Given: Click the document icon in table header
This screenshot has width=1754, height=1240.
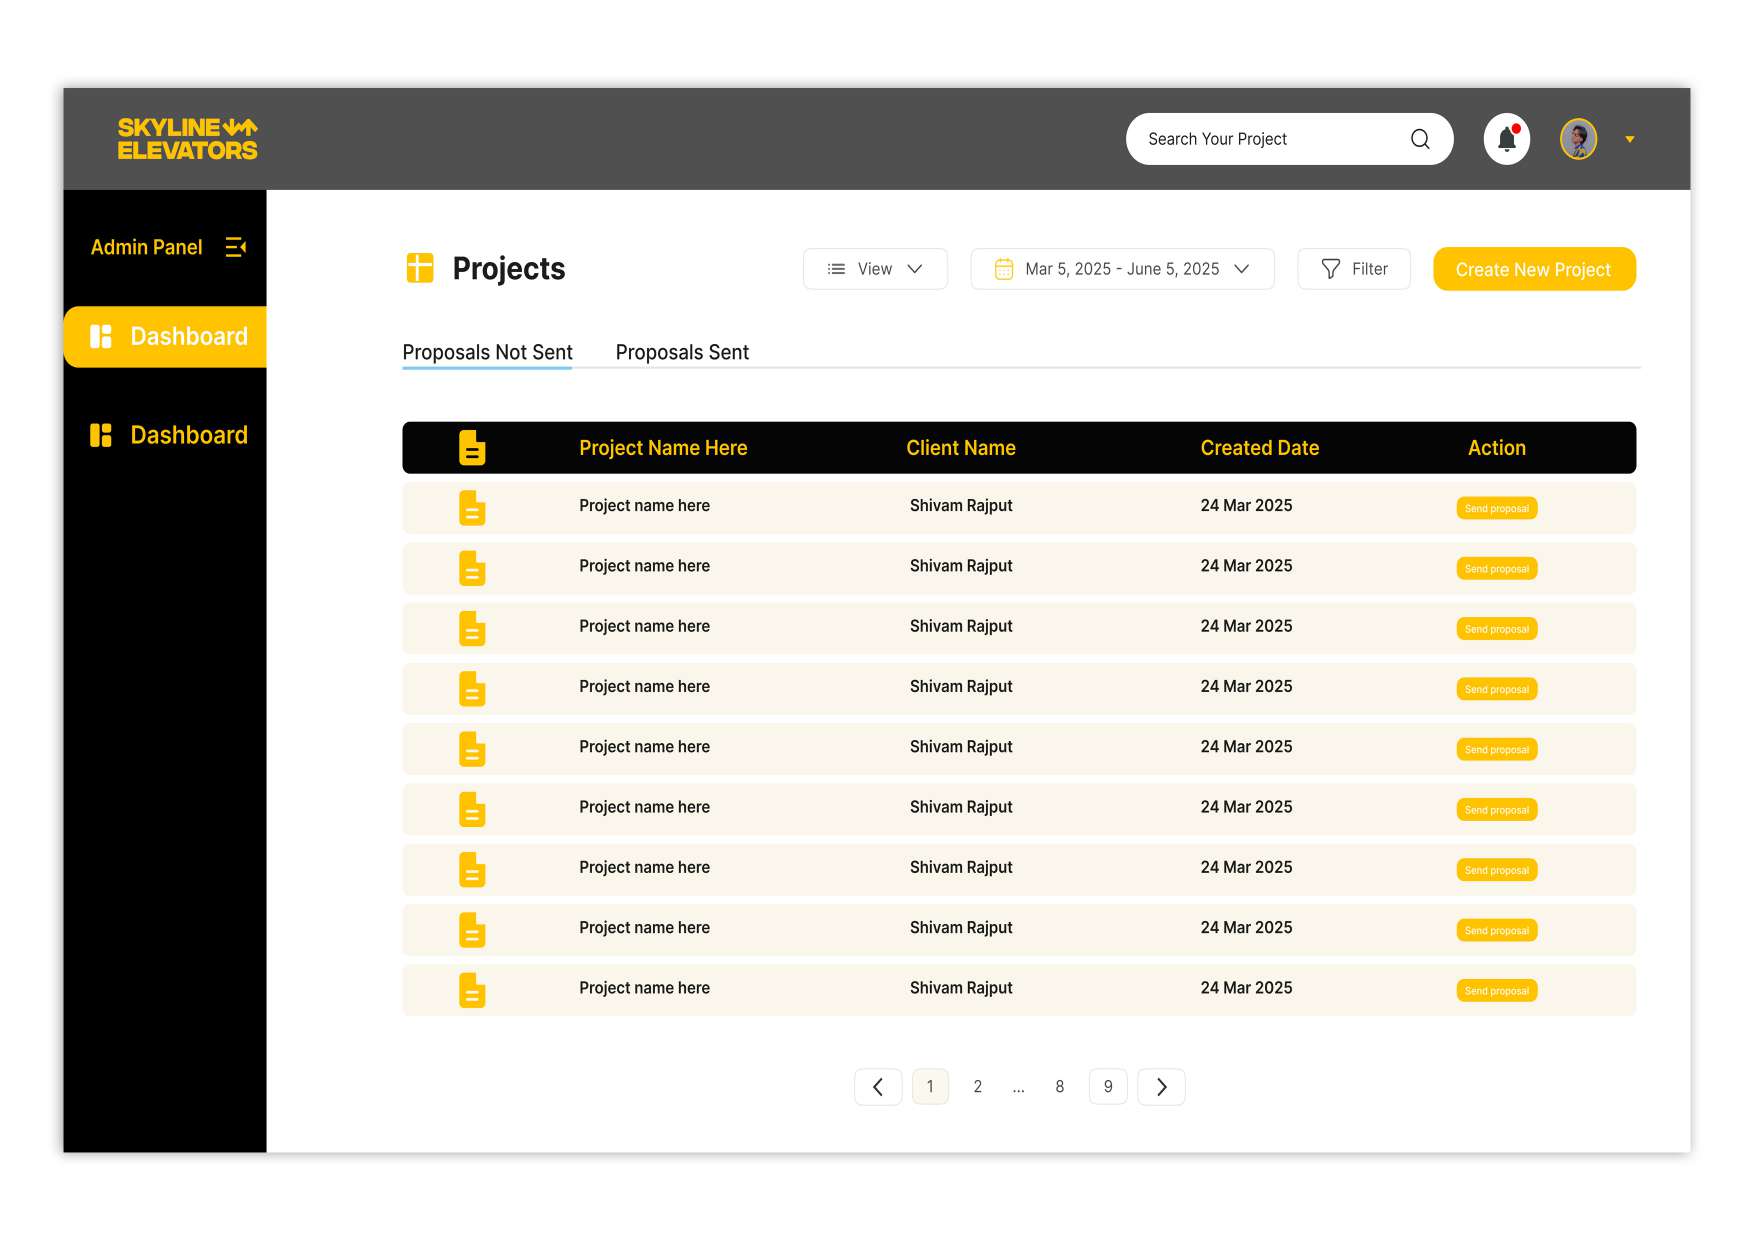Looking at the screenshot, I should (472, 448).
